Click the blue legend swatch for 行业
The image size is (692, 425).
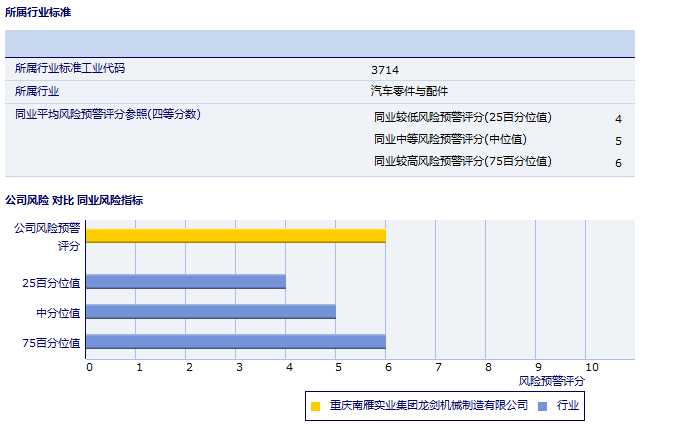coord(542,406)
